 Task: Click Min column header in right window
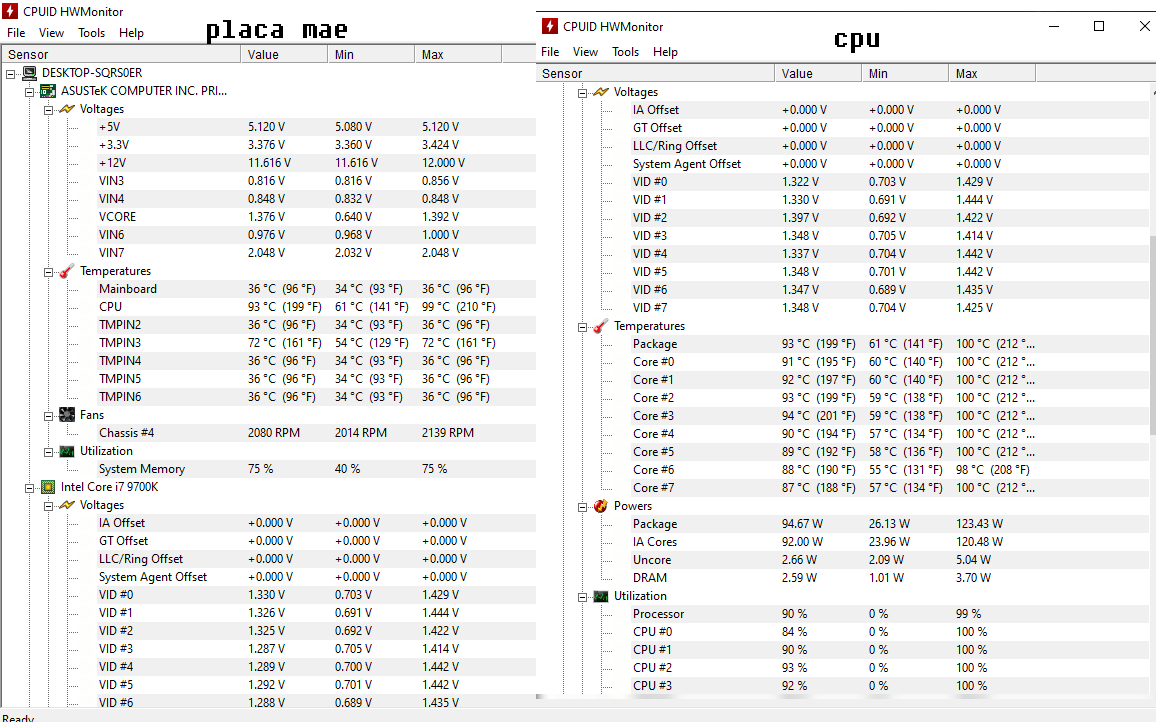click(905, 74)
